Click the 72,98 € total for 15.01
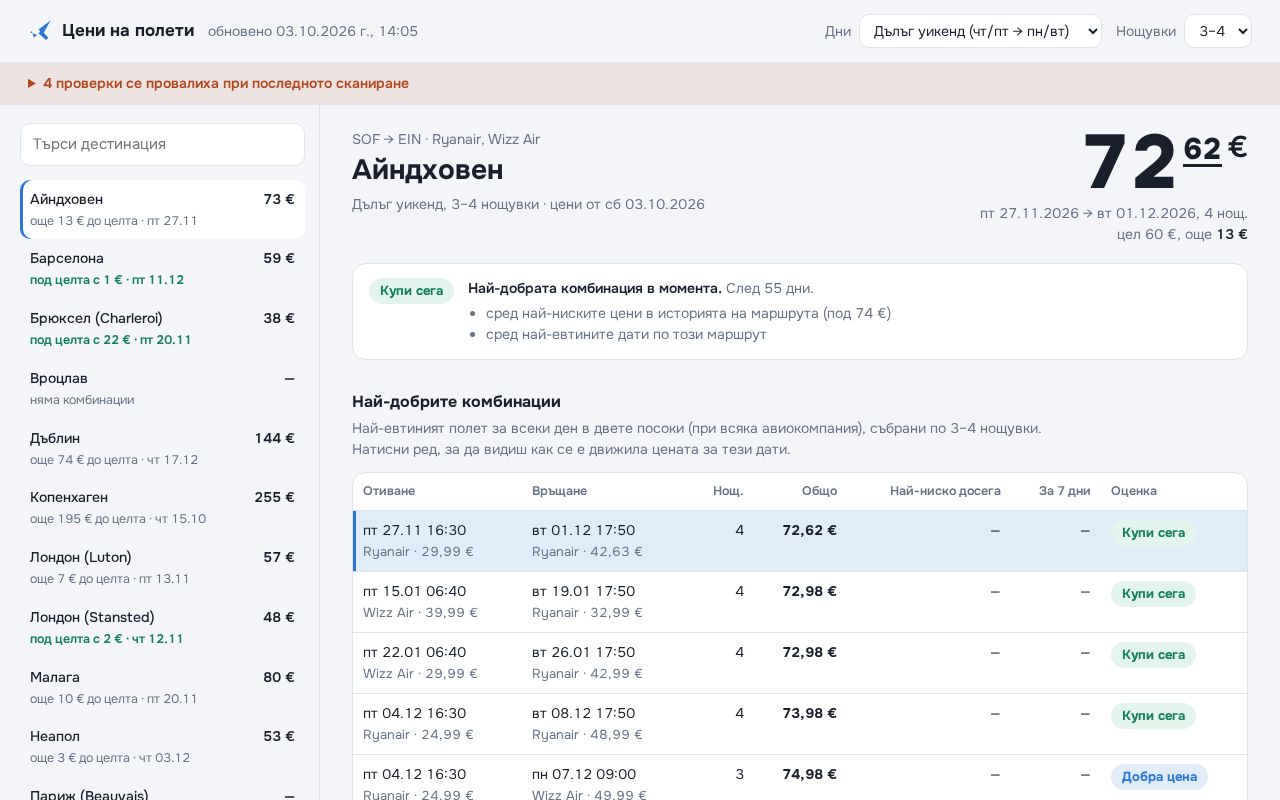The height and width of the screenshot is (800, 1280). click(x=810, y=591)
